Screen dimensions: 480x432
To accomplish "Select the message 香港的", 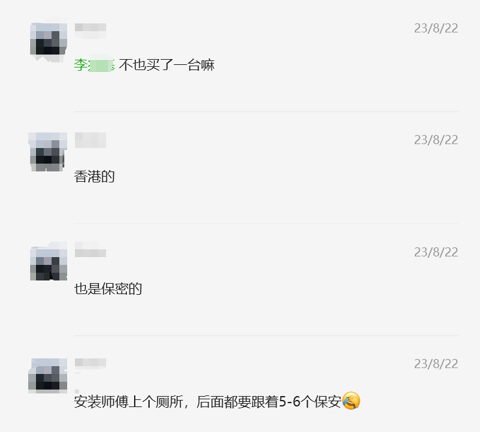I will (x=94, y=176).
